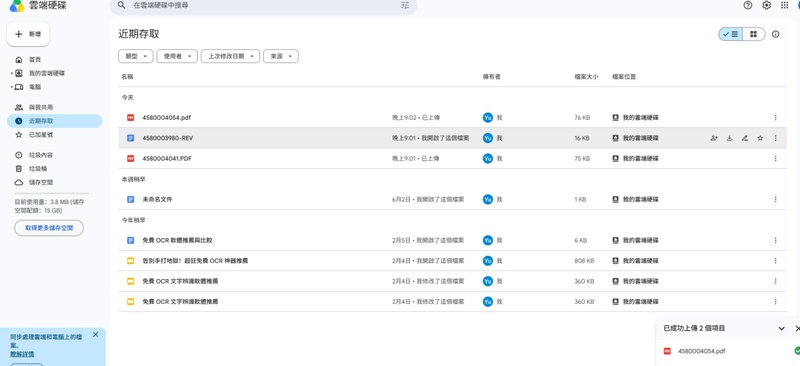Viewport: 800px width, 366px height.
Task: Focus the 在雲端硬碟中搜尋 search field
Action: [x=263, y=5]
